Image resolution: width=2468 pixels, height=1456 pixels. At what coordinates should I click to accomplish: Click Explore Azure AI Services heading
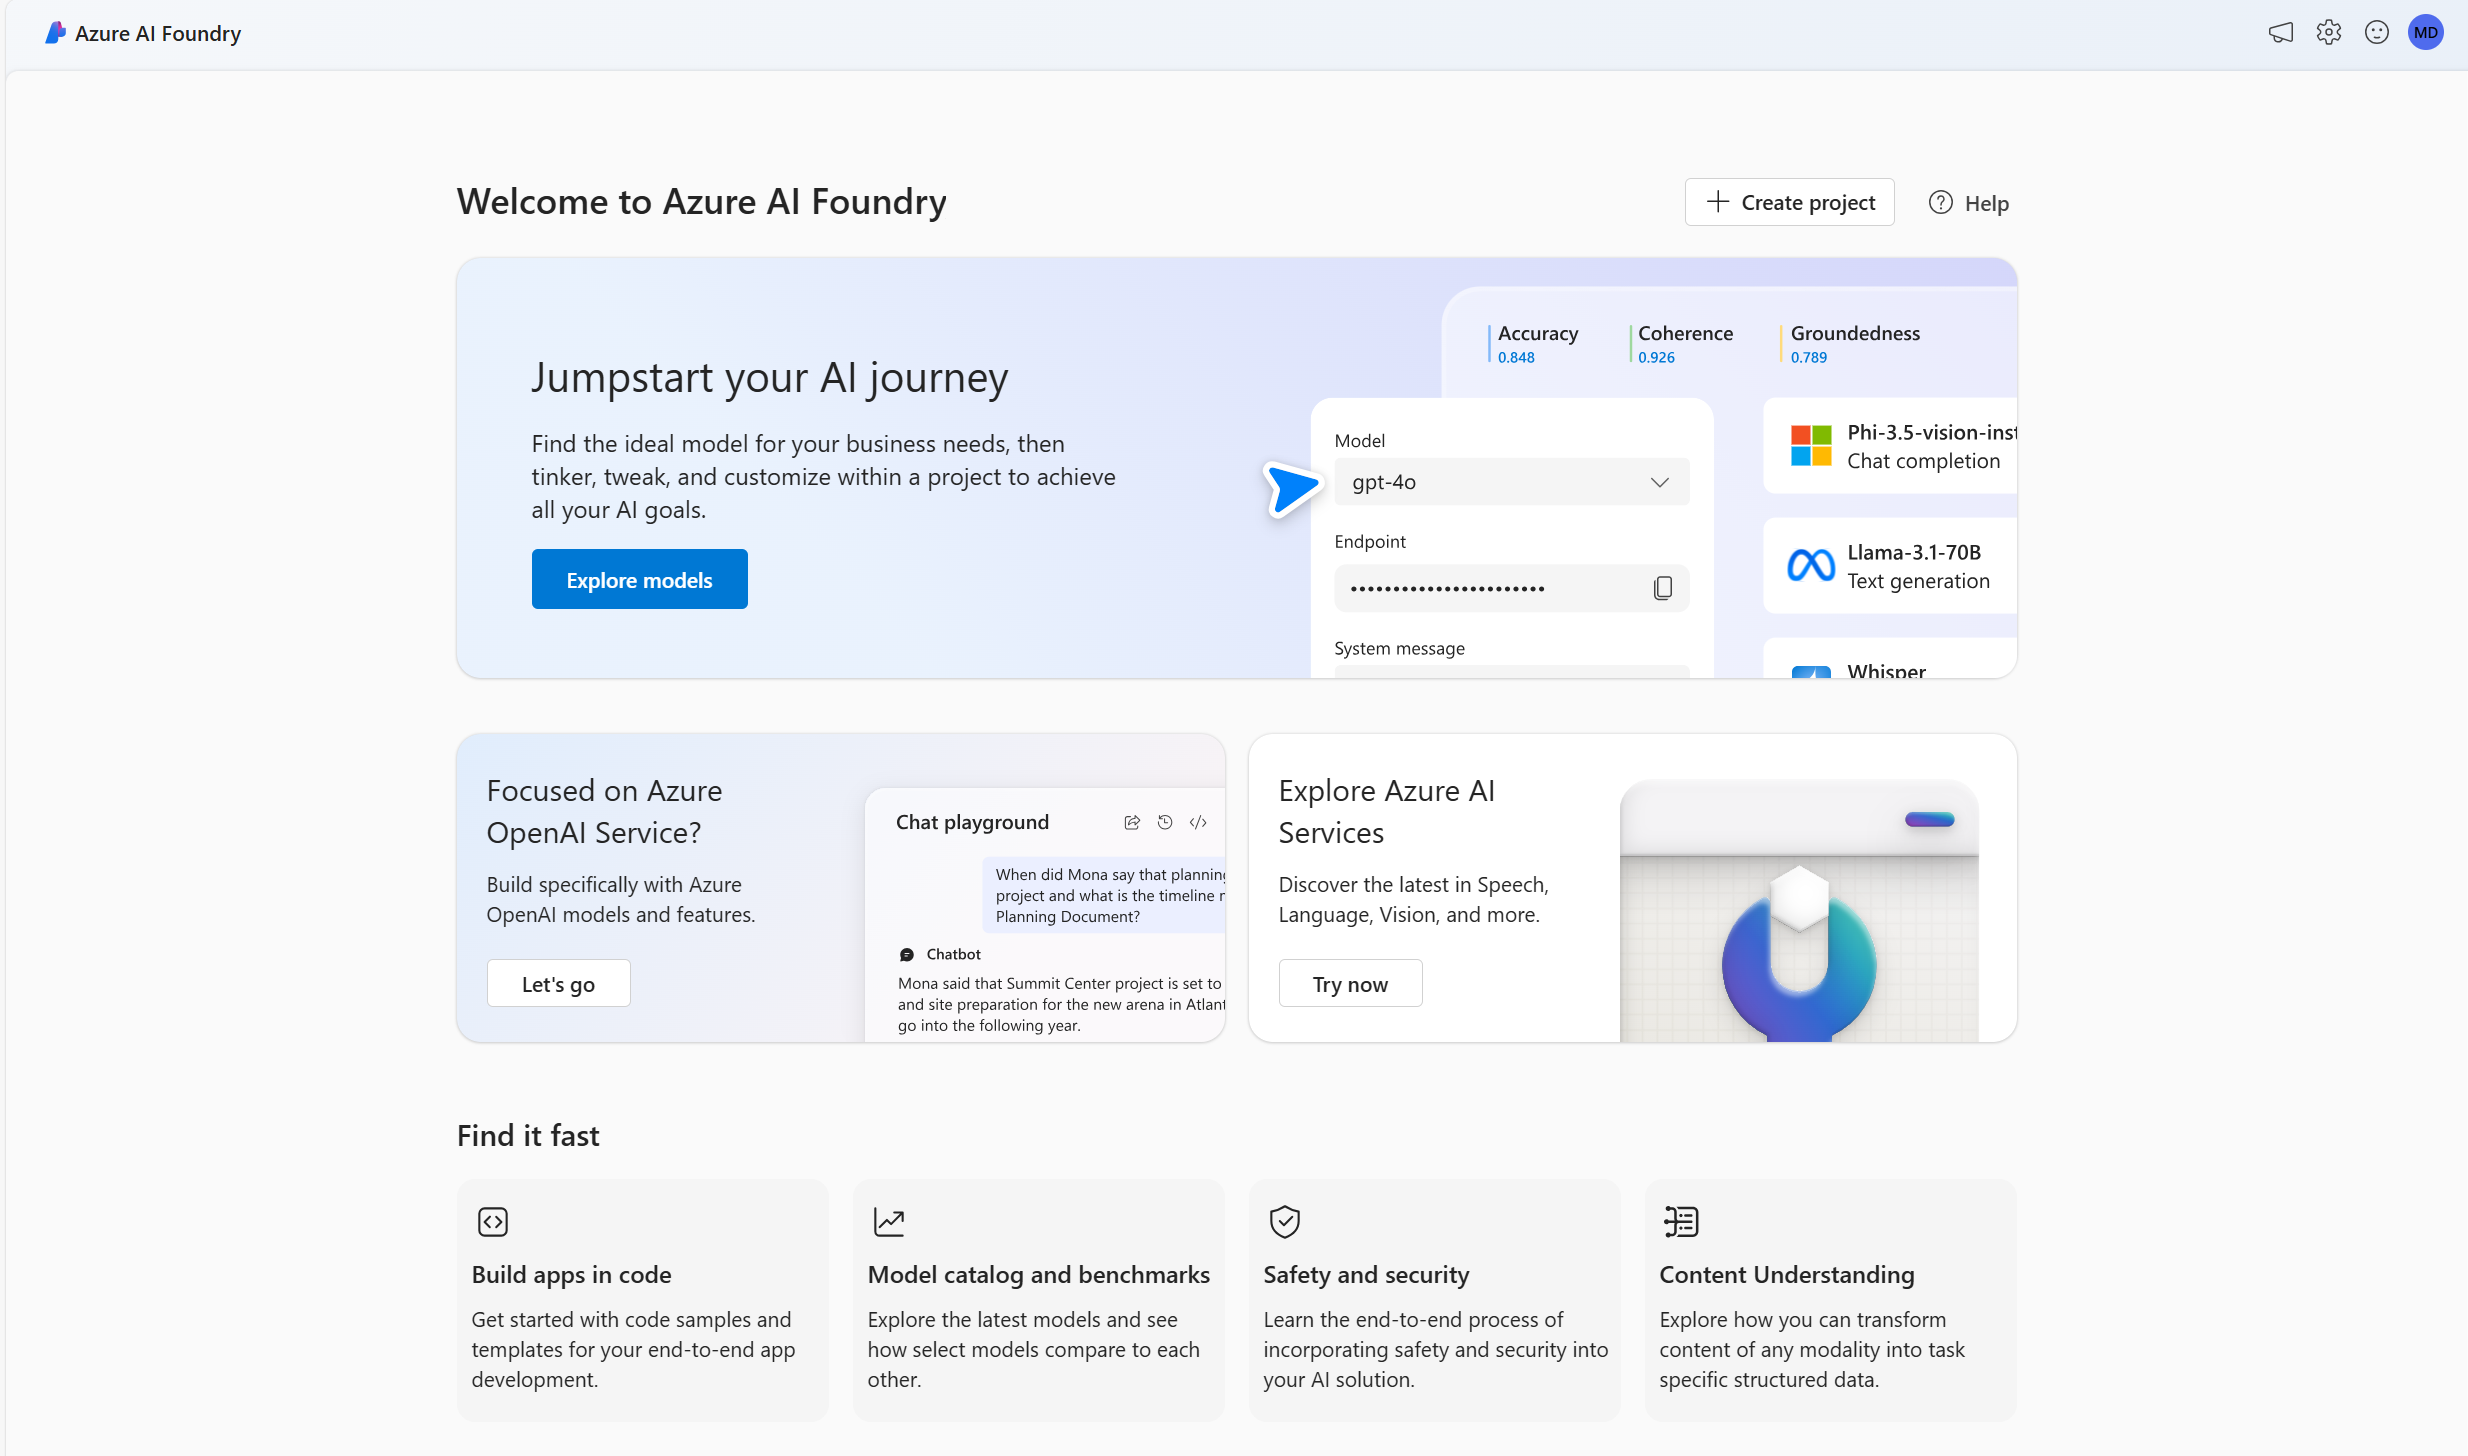point(1387,811)
